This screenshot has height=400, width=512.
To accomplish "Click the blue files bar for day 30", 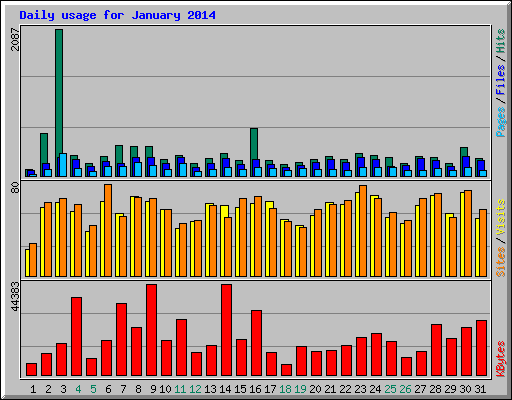I will click(x=466, y=162).
